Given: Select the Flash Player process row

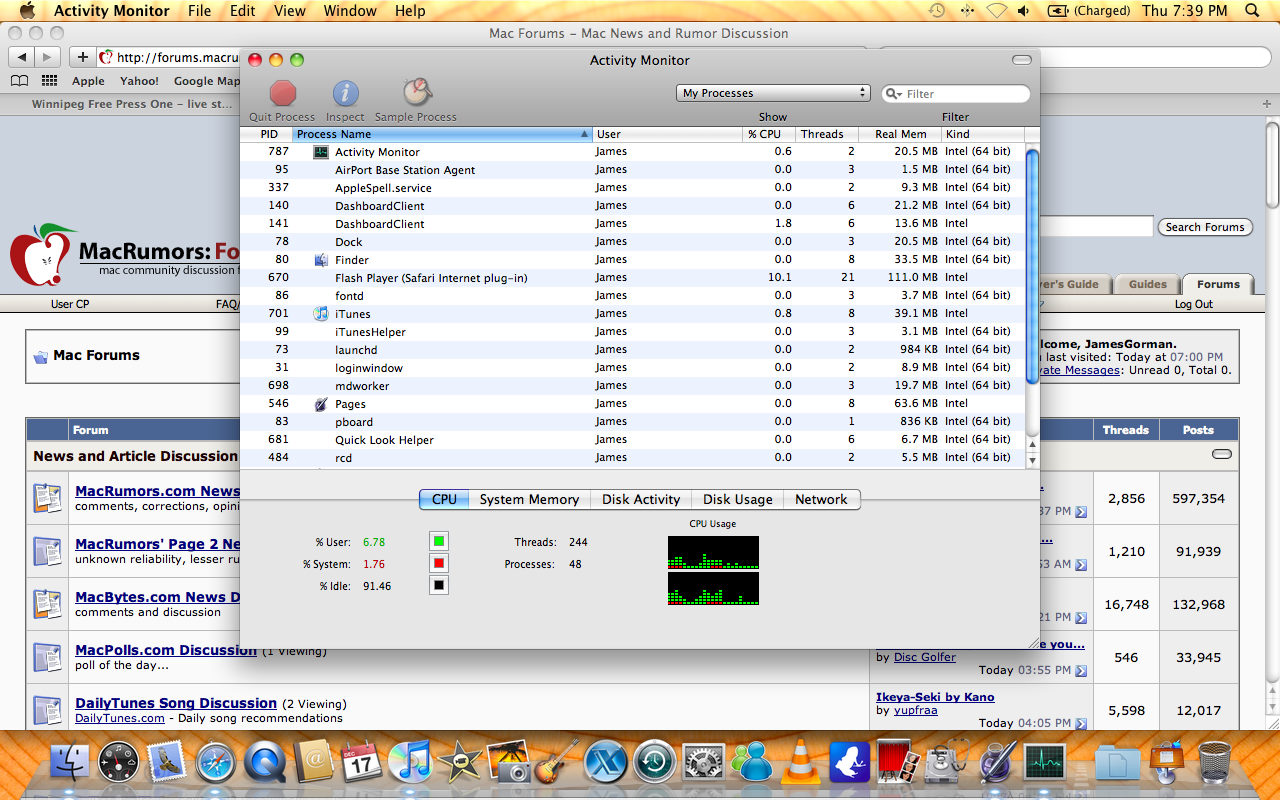Looking at the screenshot, I should [x=633, y=278].
